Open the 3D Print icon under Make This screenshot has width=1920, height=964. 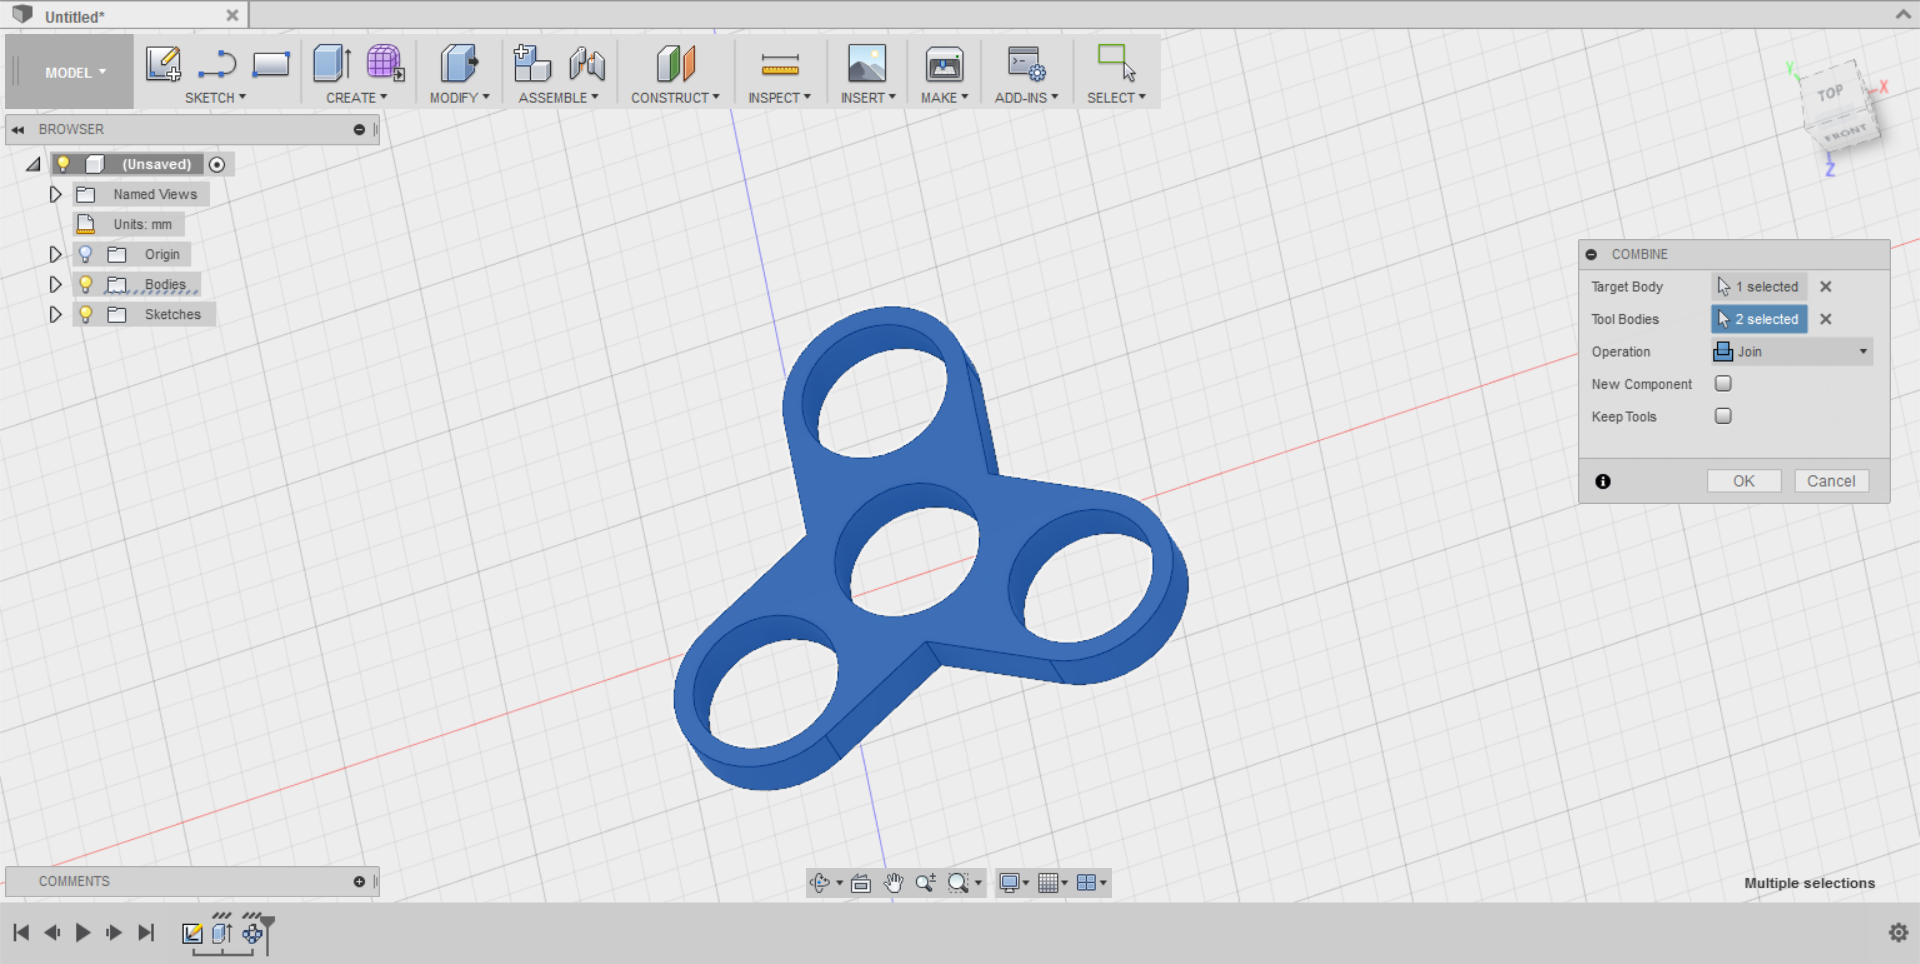(943, 65)
